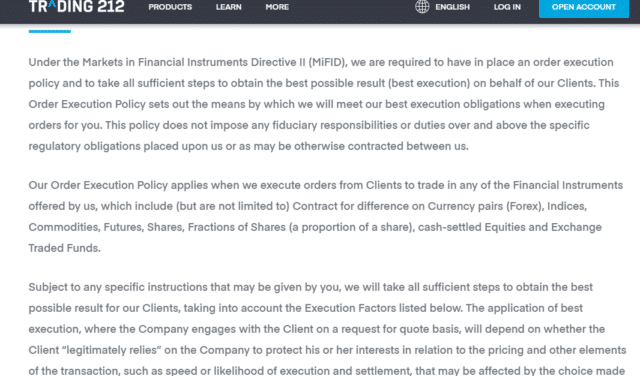Click the paragraph starting 'Subject to any'
Screen dimensions: 640x376
coord(327,329)
